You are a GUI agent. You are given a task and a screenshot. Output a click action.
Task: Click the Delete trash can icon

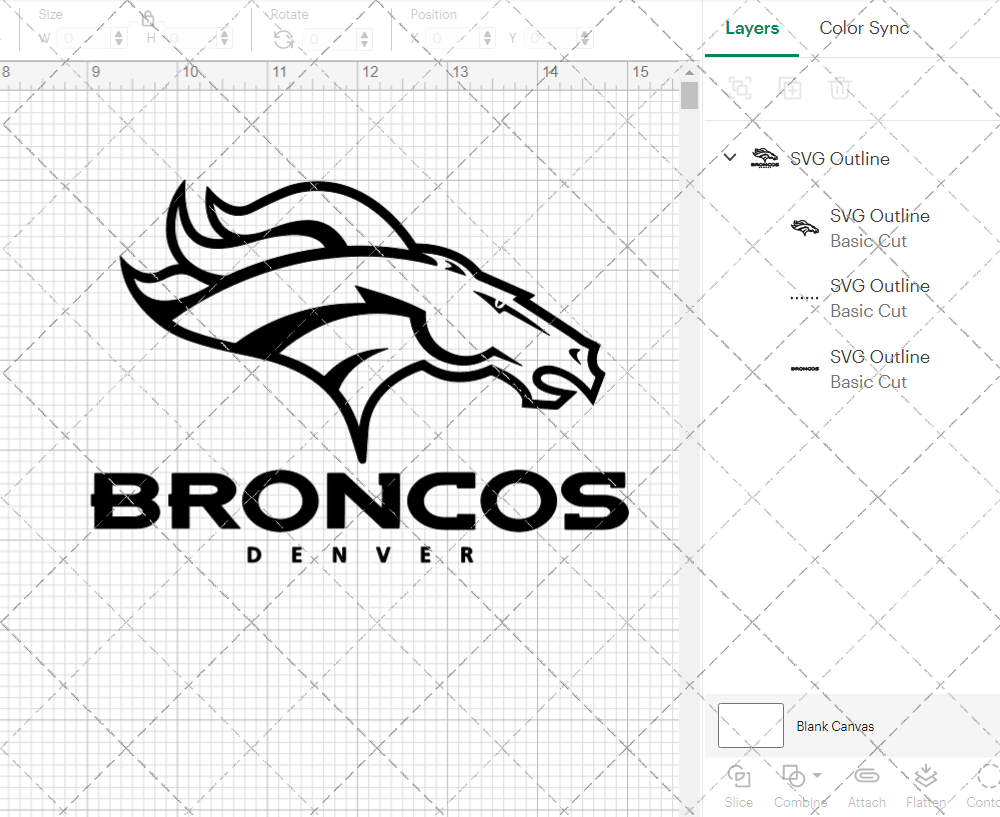pos(840,88)
